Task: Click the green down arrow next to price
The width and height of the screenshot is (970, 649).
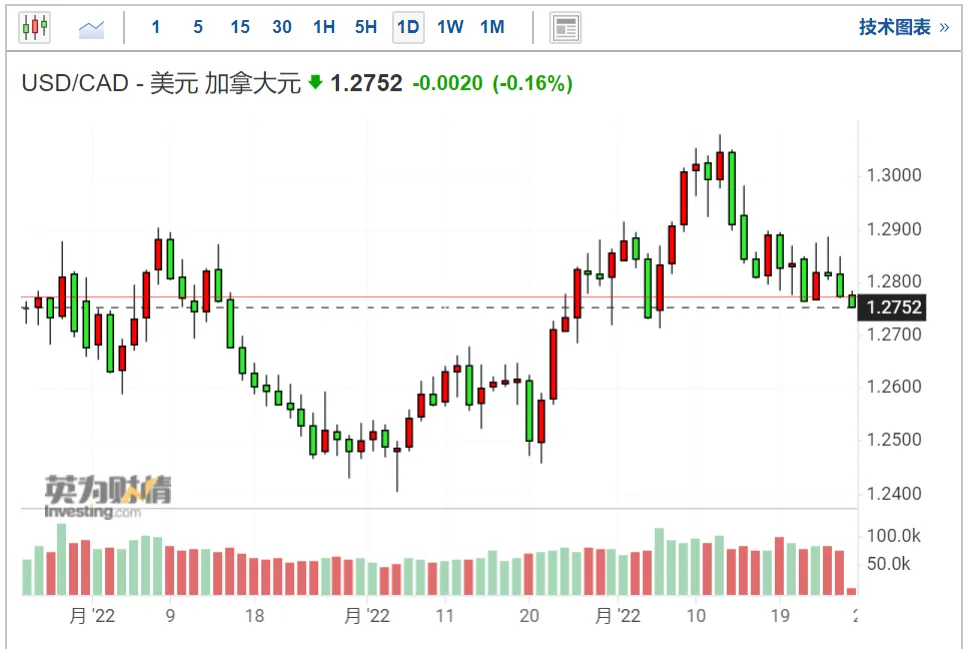Action: [315, 82]
